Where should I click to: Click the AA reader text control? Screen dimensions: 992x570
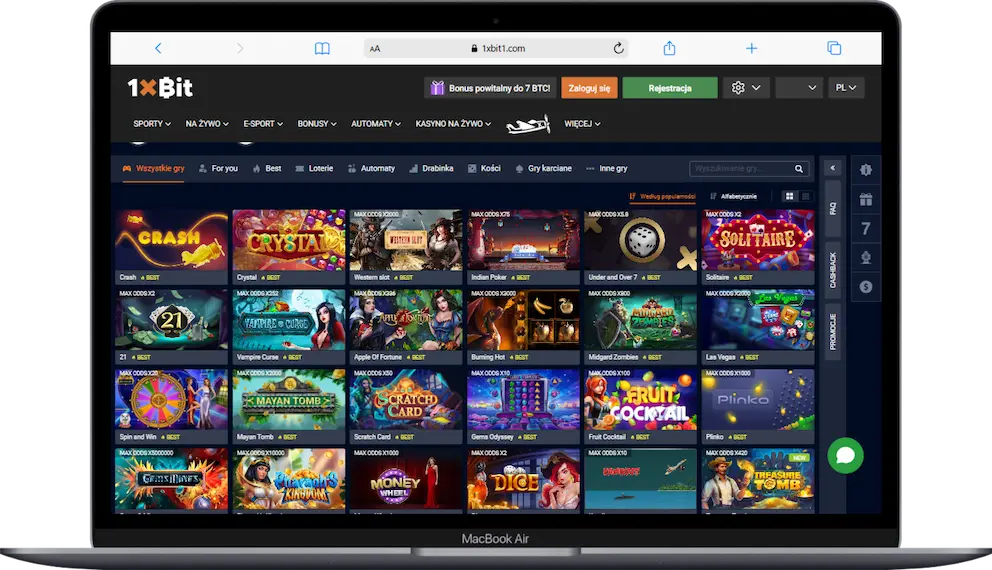click(x=375, y=48)
